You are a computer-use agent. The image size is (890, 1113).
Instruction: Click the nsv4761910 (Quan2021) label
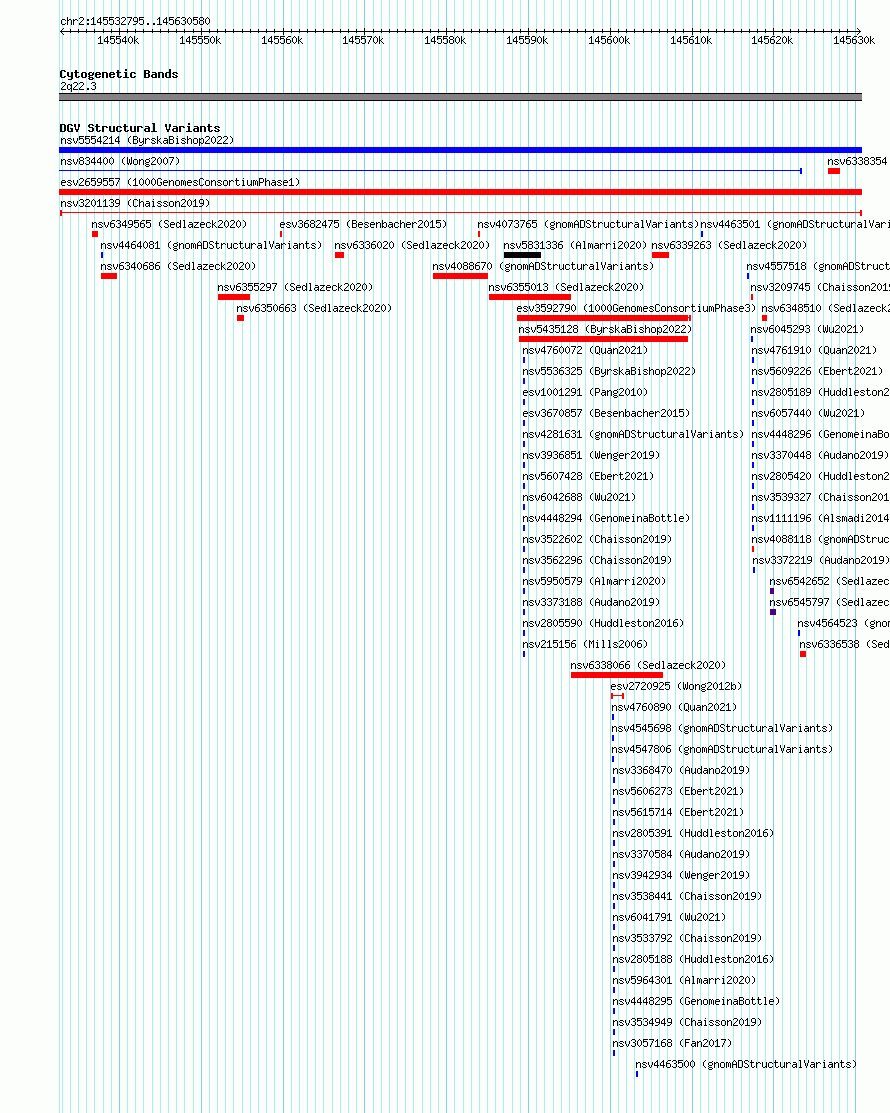pyautogui.click(x=814, y=351)
